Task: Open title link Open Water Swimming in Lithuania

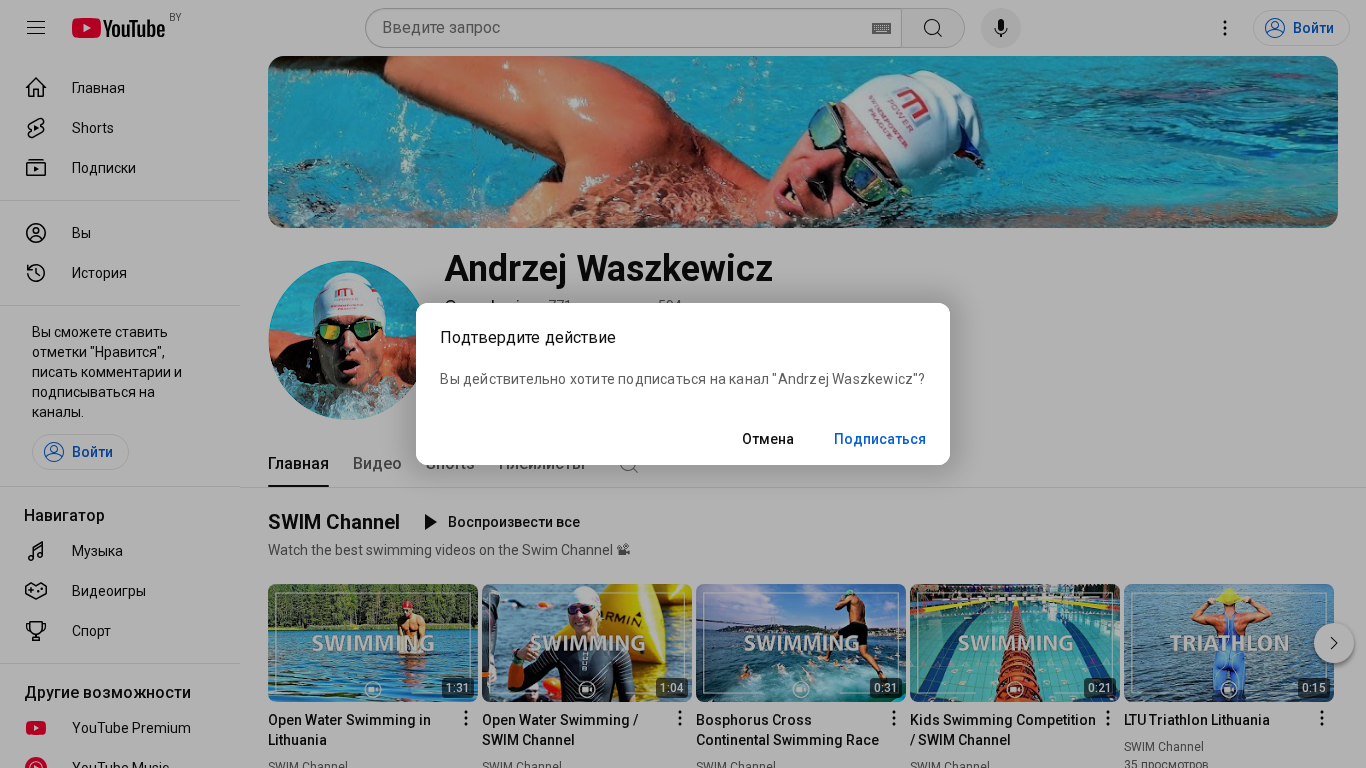Action: click(349, 730)
